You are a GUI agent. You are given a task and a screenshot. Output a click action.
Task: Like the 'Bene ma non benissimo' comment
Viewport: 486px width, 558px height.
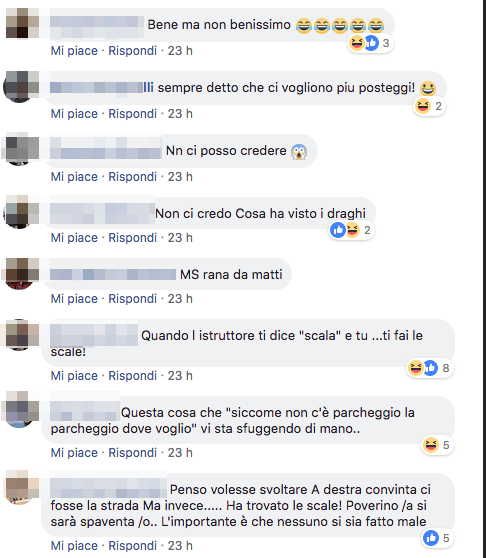[x=74, y=51]
